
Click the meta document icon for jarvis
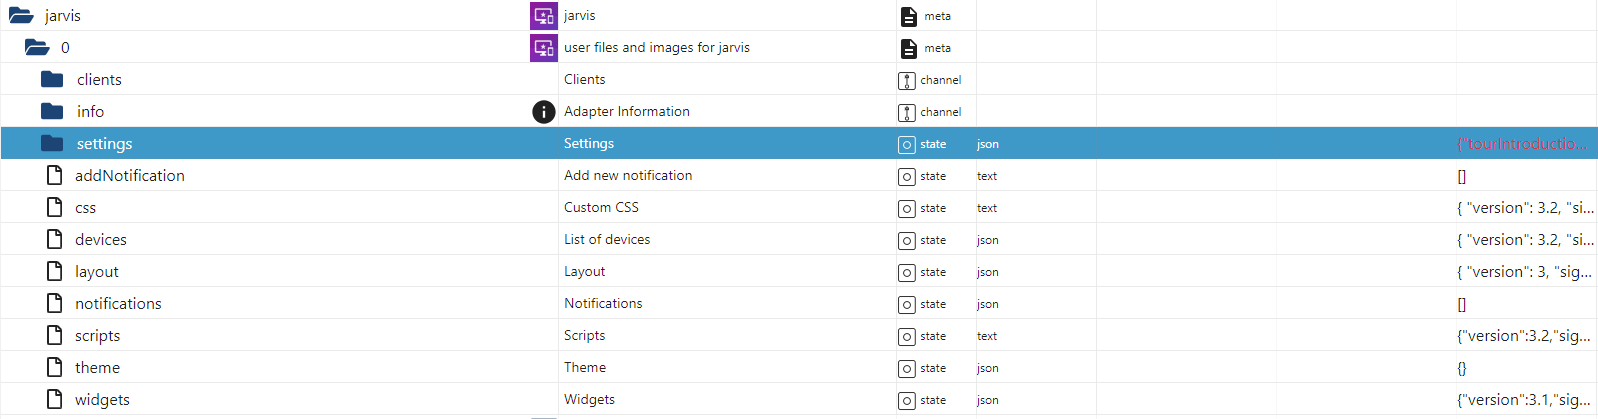click(x=908, y=16)
